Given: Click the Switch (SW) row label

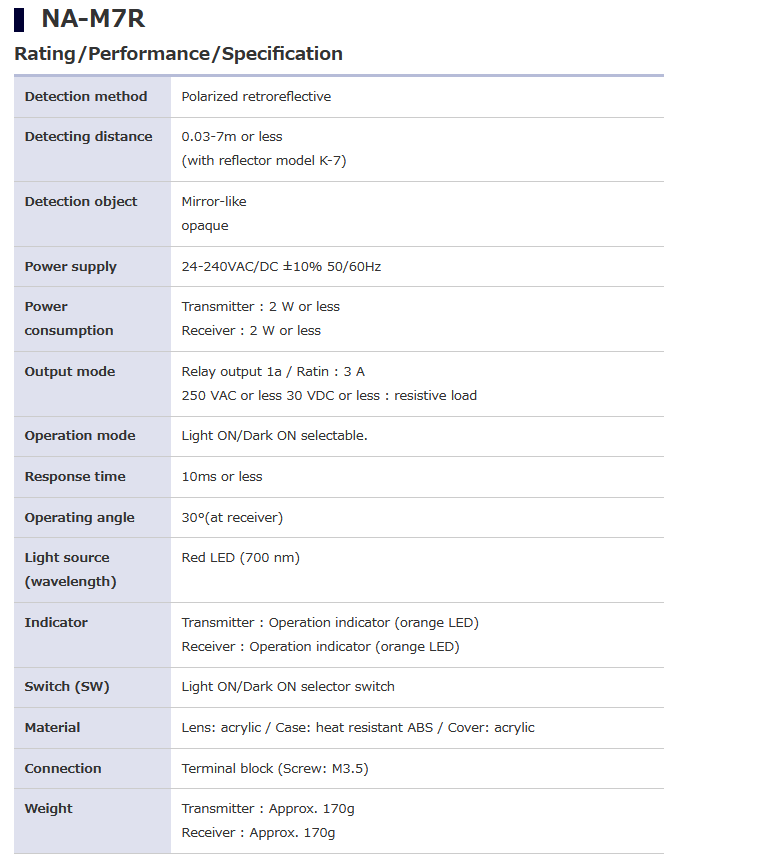Looking at the screenshot, I should point(67,687).
